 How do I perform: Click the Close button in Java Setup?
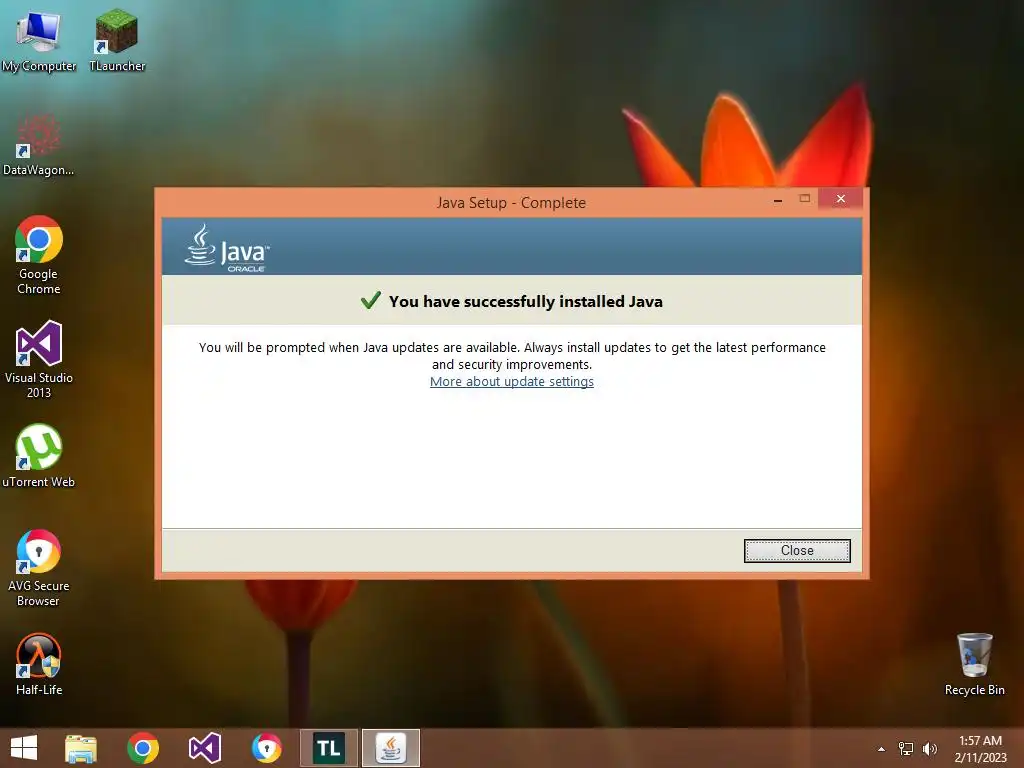(x=797, y=551)
